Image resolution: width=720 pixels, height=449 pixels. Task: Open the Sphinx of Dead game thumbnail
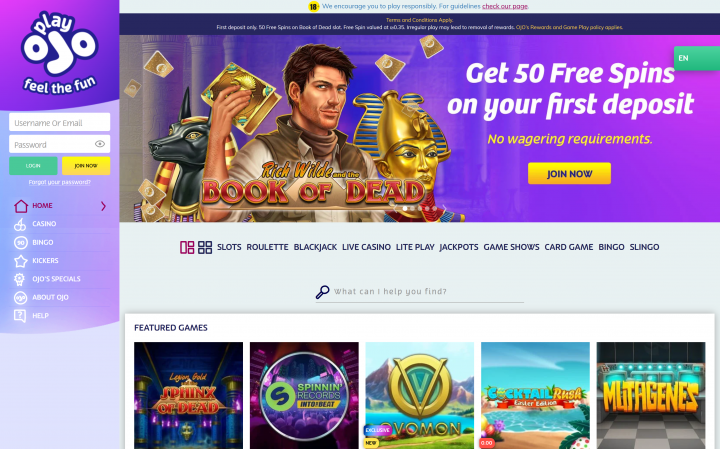[x=188, y=395]
